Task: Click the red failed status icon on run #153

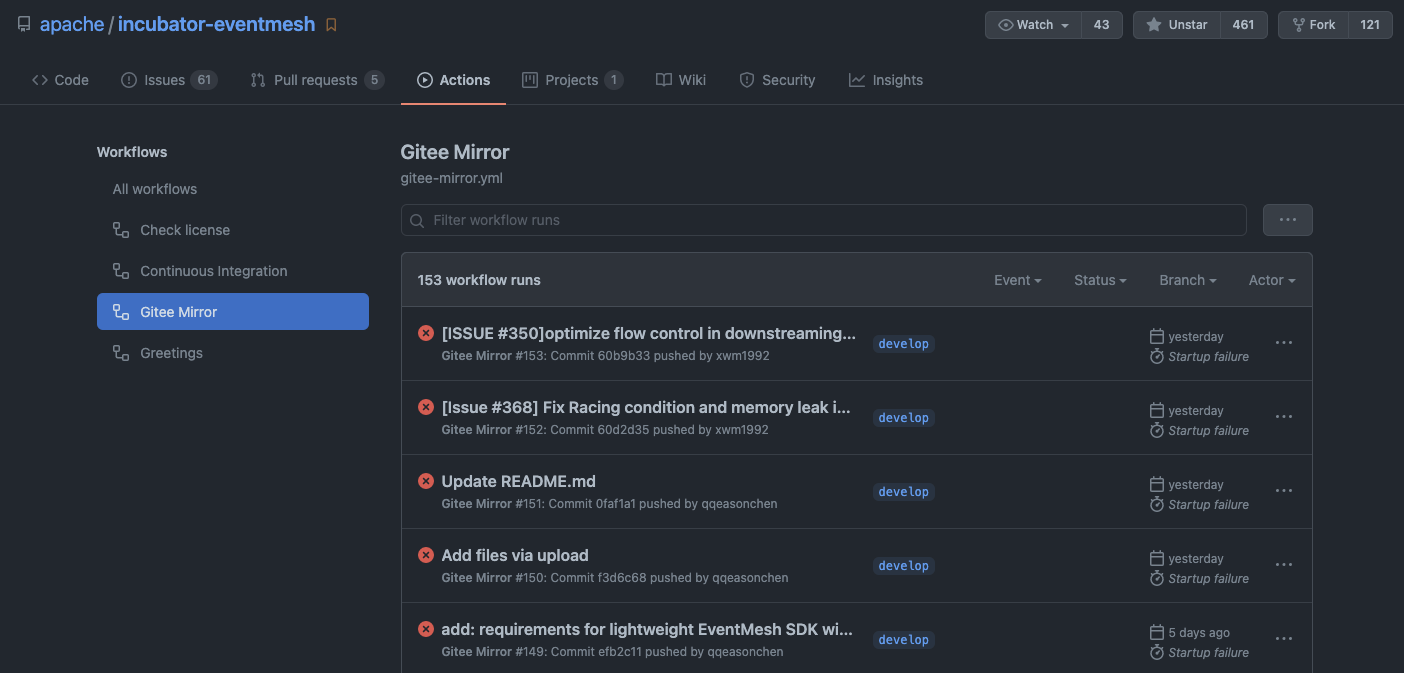Action: 426,333
